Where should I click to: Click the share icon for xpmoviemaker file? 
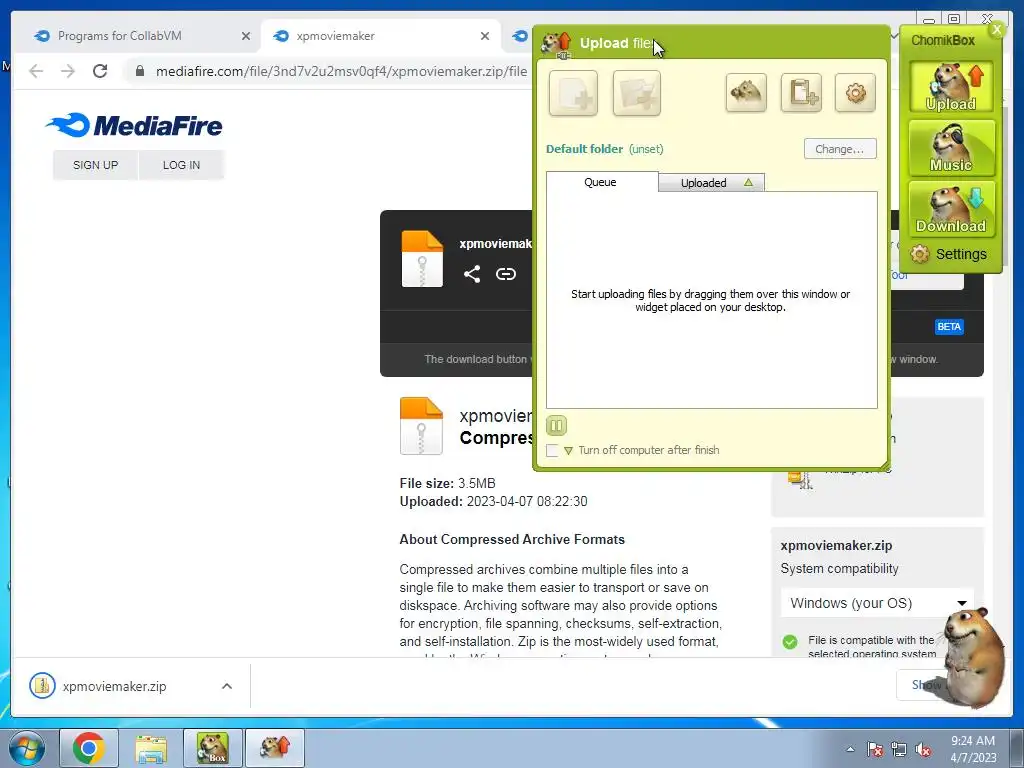pyautogui.click(x=472, y=274)
